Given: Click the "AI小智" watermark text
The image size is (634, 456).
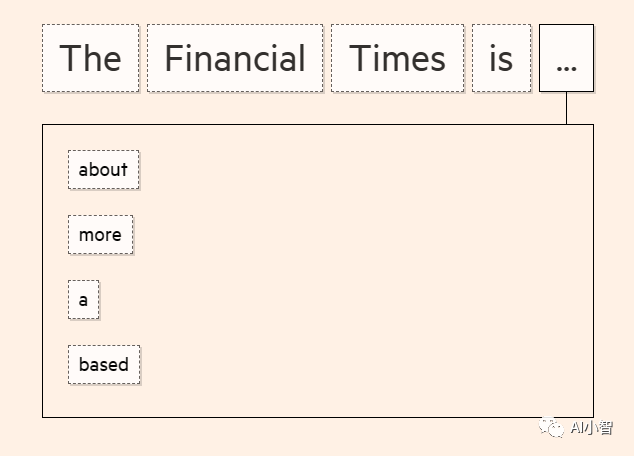Looking at the screenshot, I should coord(591,428).
